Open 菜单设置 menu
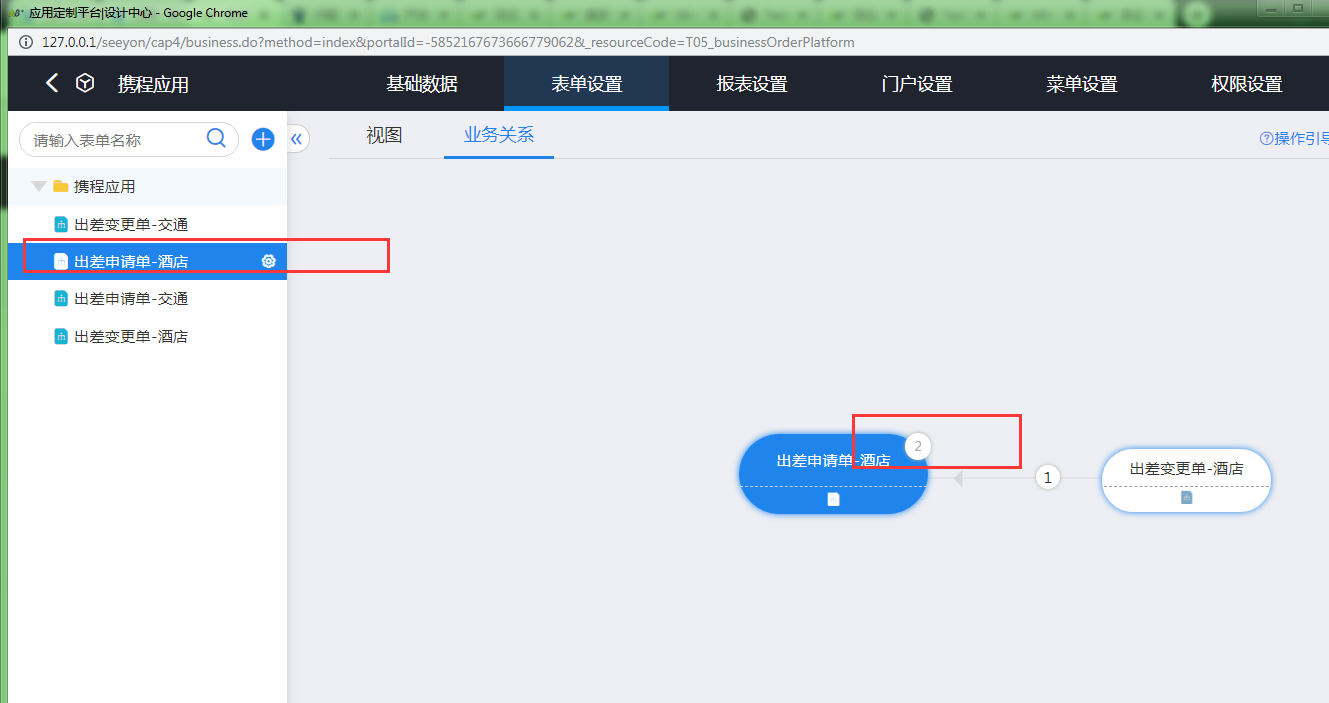1329x703 pixels. pyautogui.click(x=1082, y=84)
